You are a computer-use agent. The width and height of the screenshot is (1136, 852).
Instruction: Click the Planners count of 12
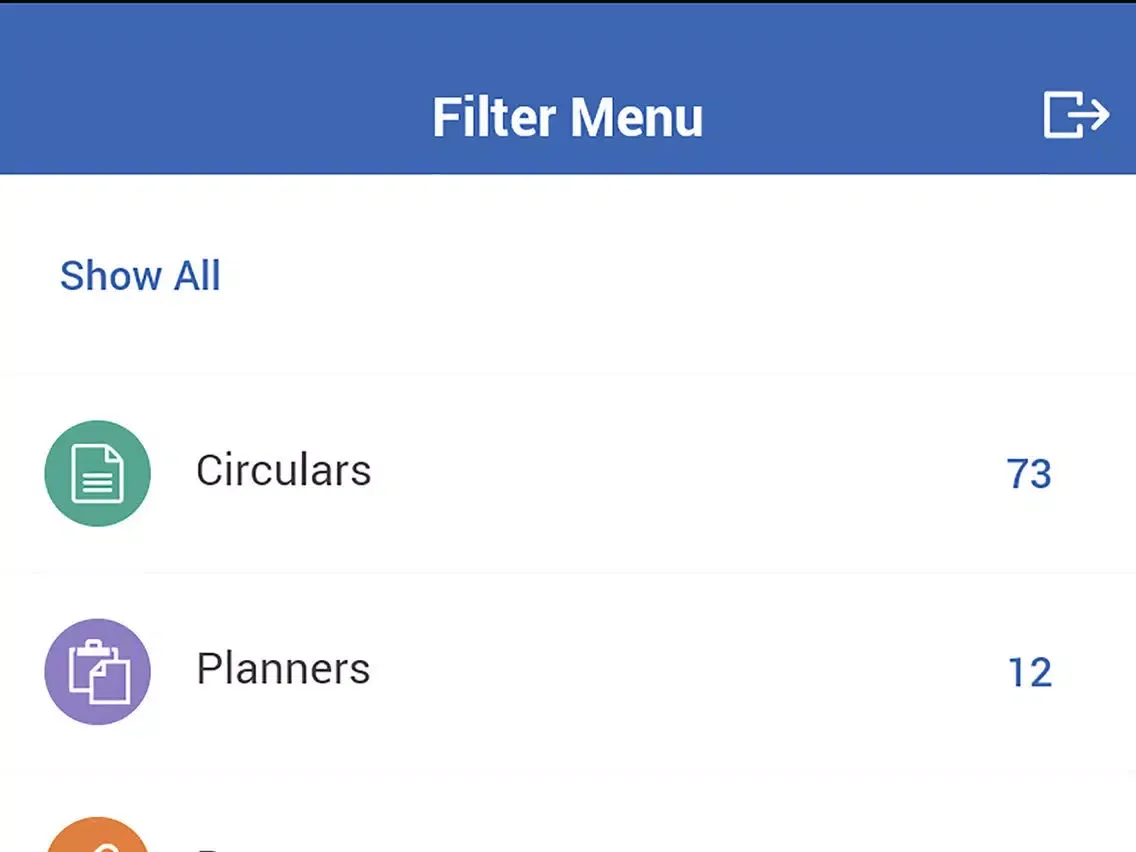coord(1029,672)
